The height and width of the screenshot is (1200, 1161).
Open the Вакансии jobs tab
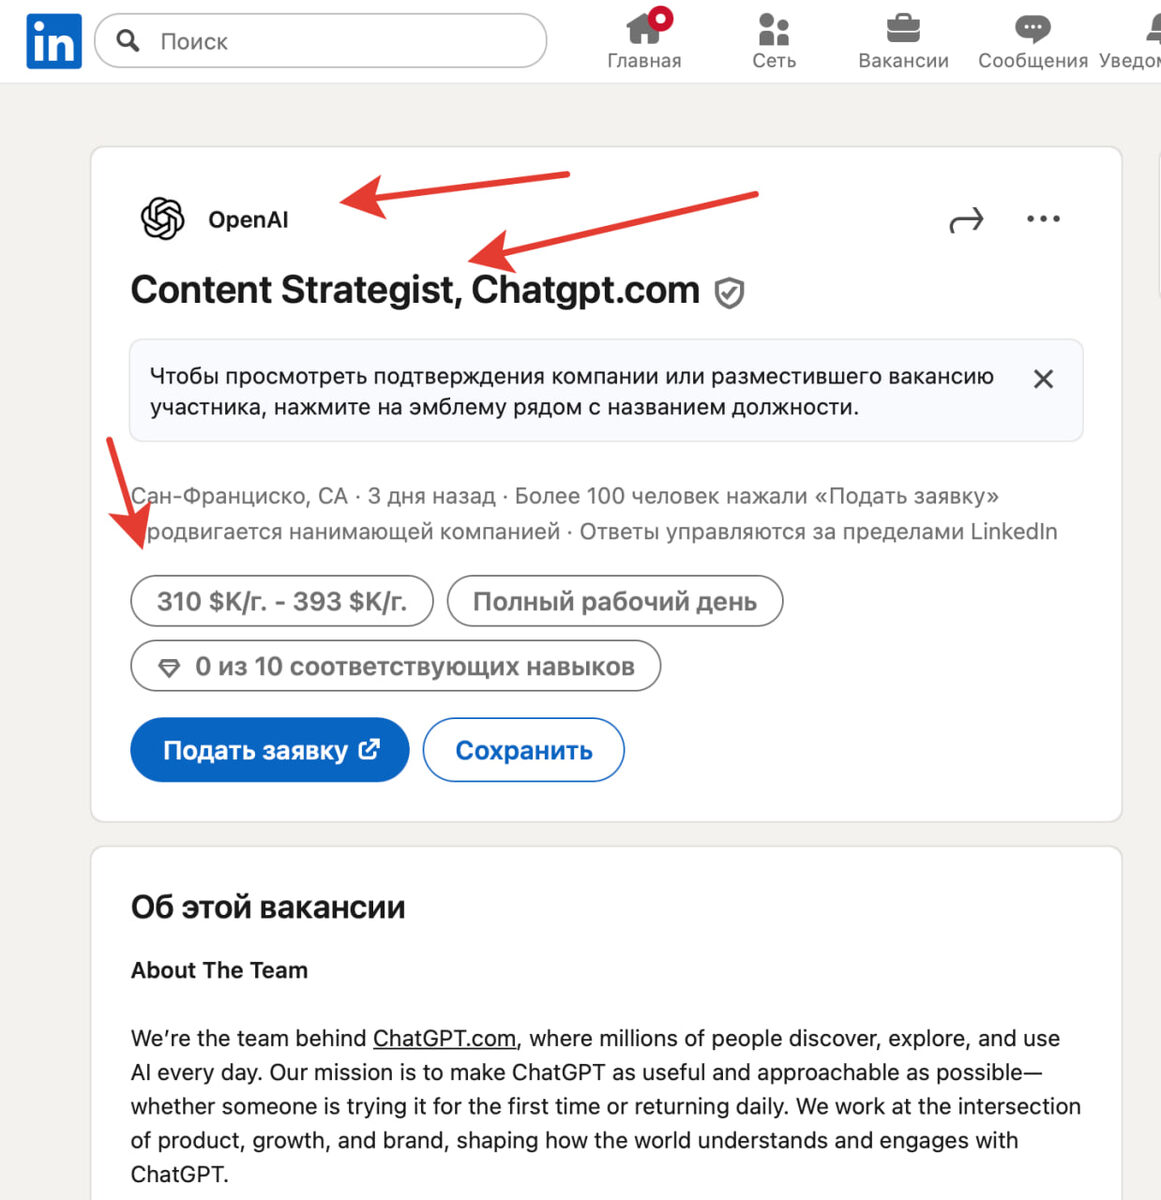point(903,40)
